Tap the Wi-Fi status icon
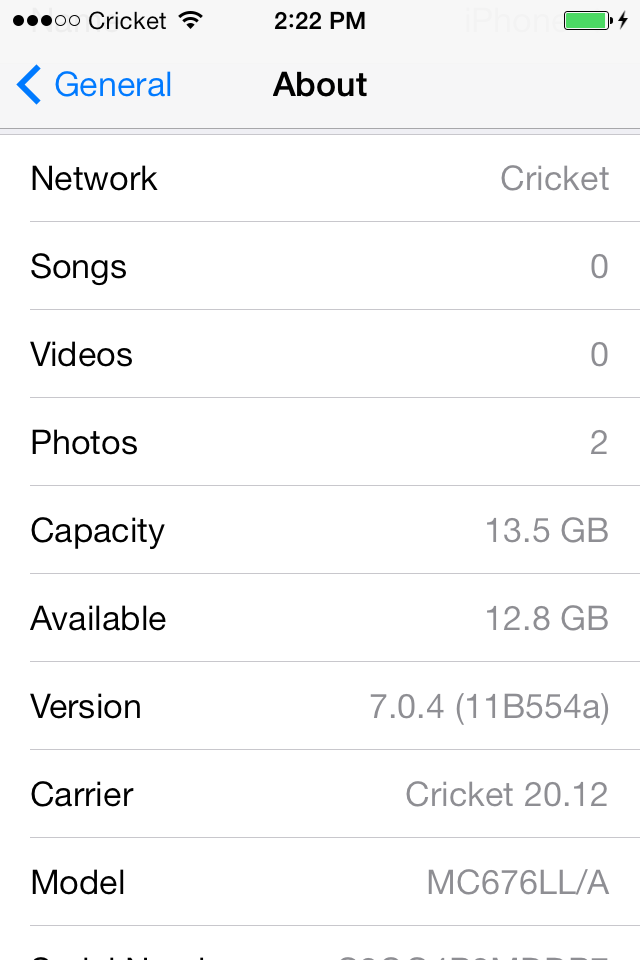The height and width of the screenshot is (960, 640). click(x=189, y=20)
